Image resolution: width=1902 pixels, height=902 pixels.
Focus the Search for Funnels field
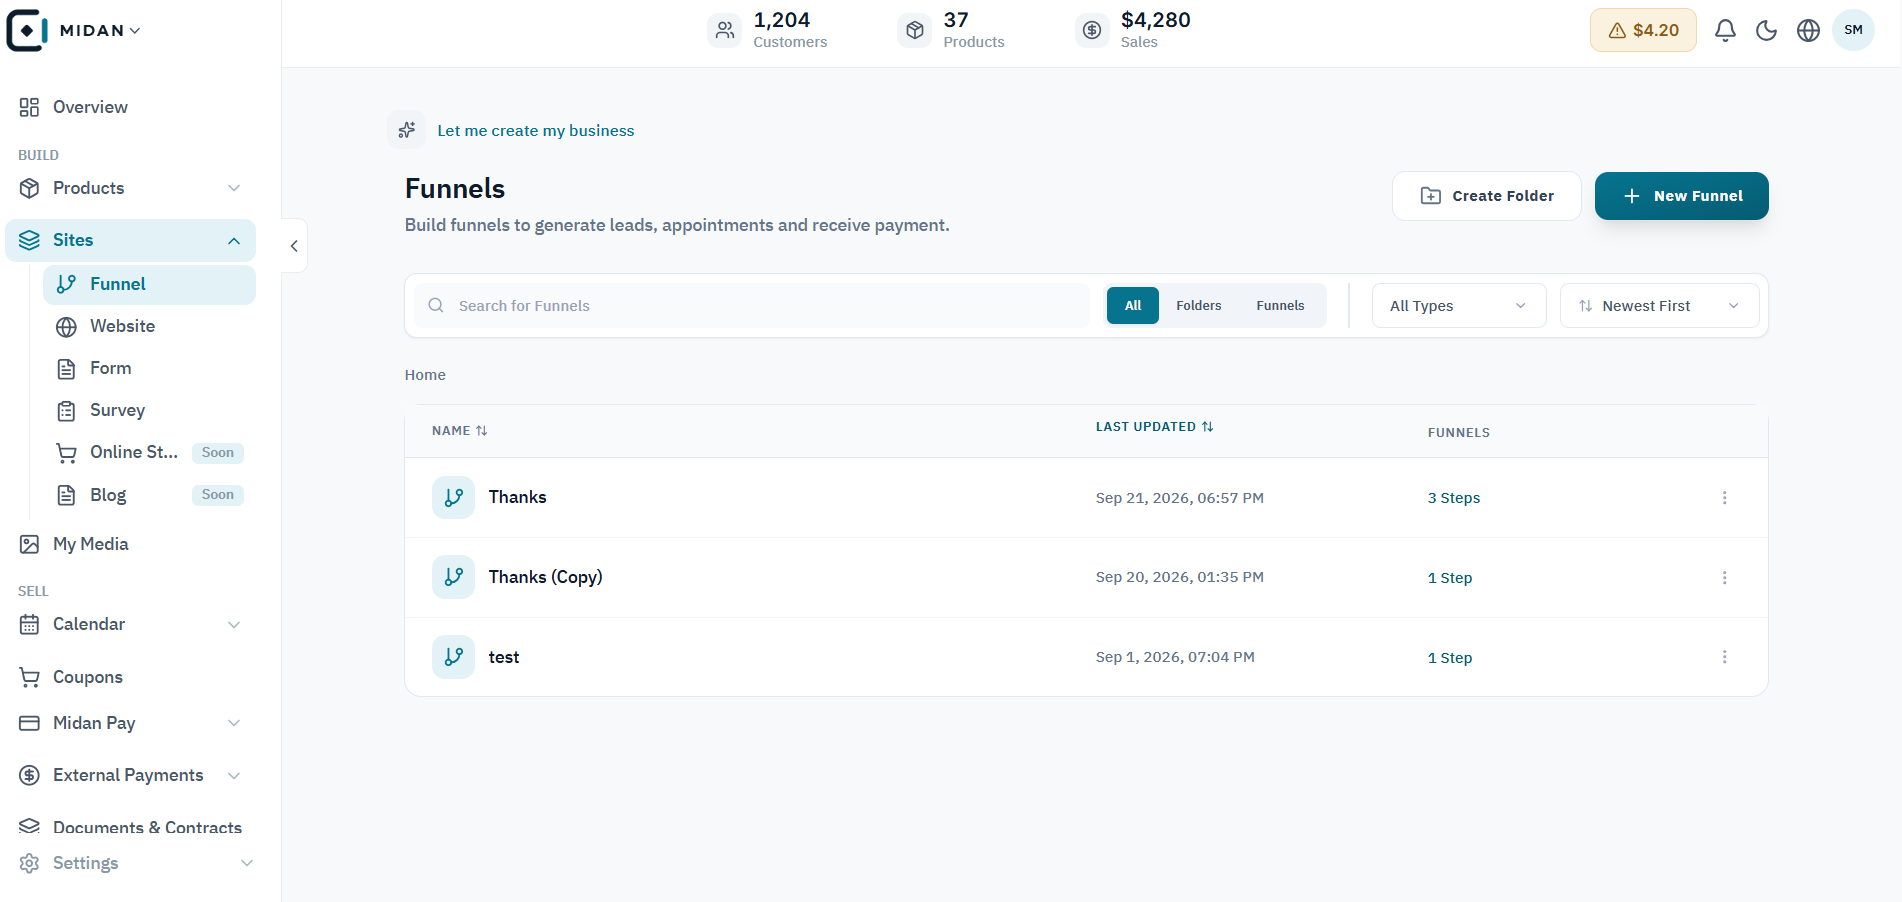(752, 306)
